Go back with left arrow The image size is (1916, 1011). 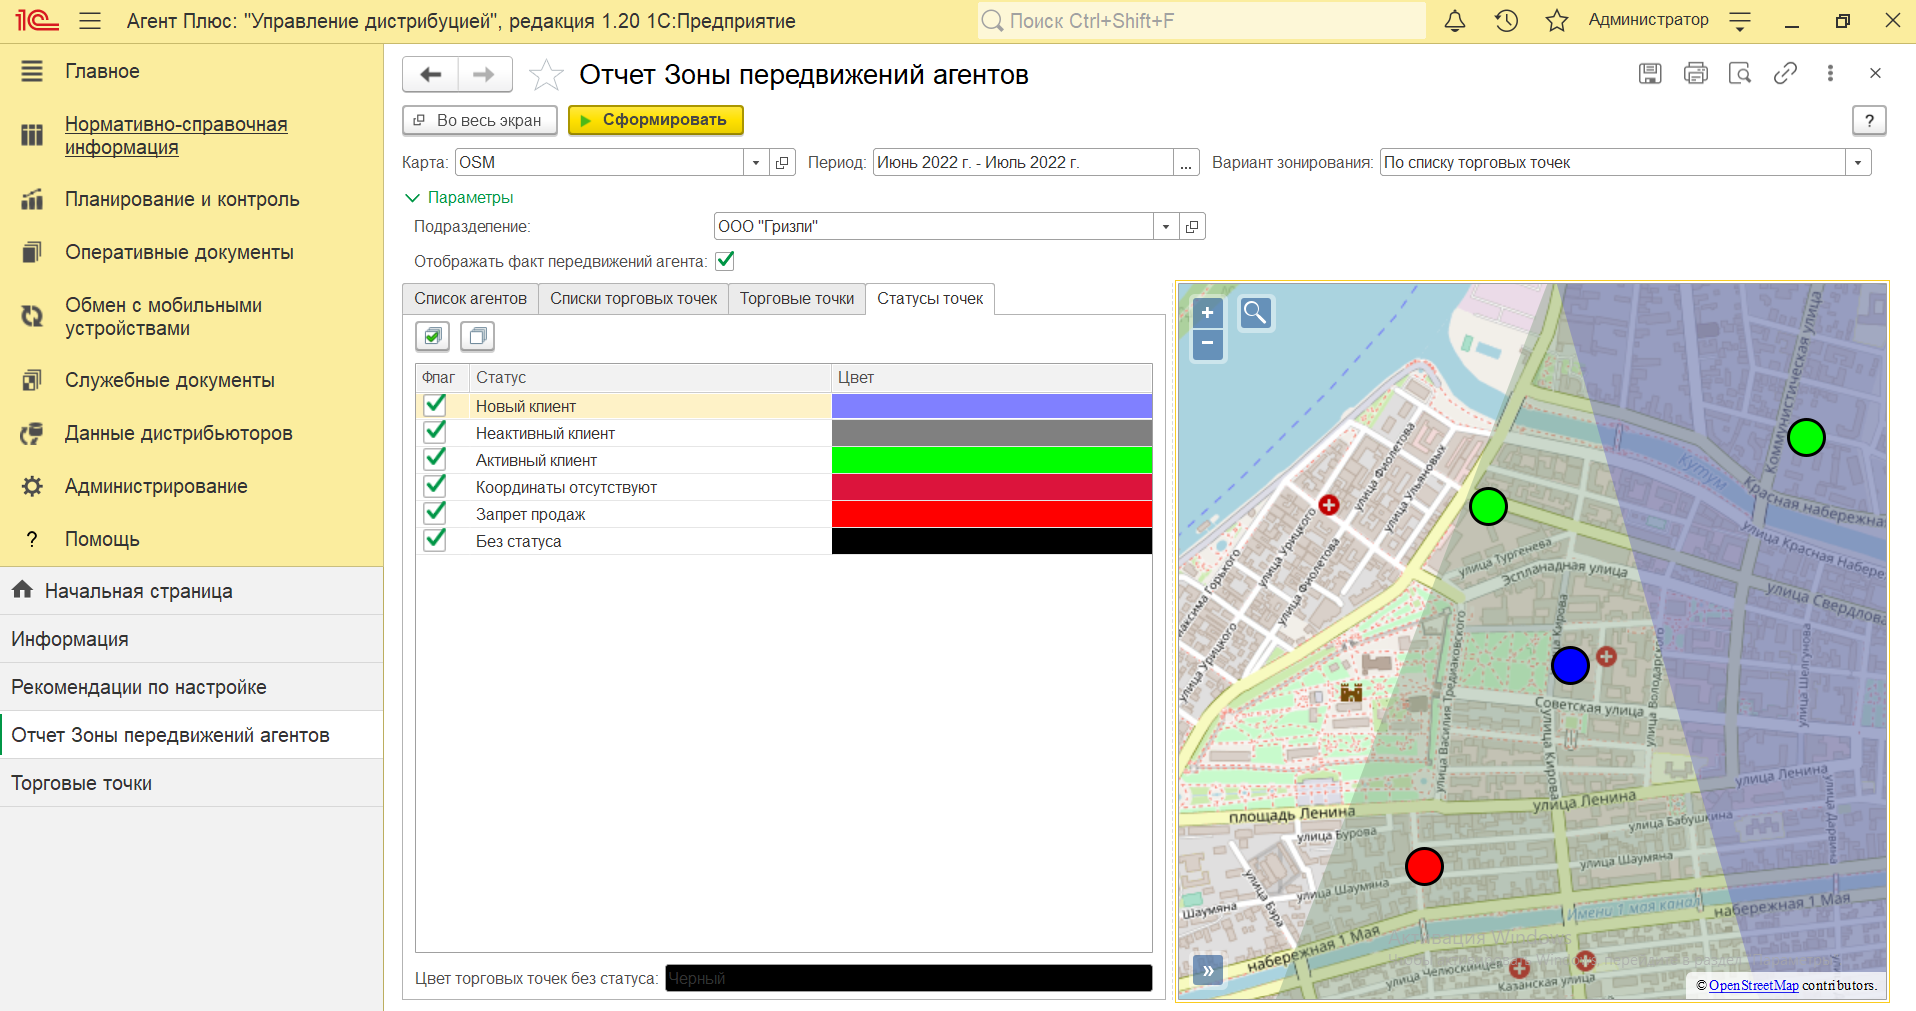431,74
